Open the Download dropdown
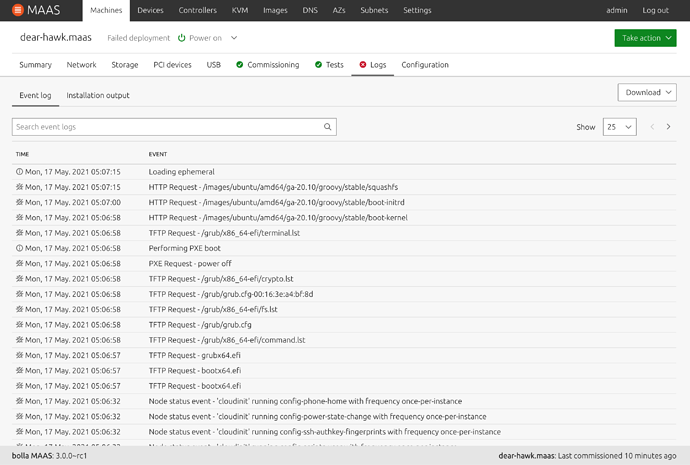Screen dimensions: 690x465 648,92
